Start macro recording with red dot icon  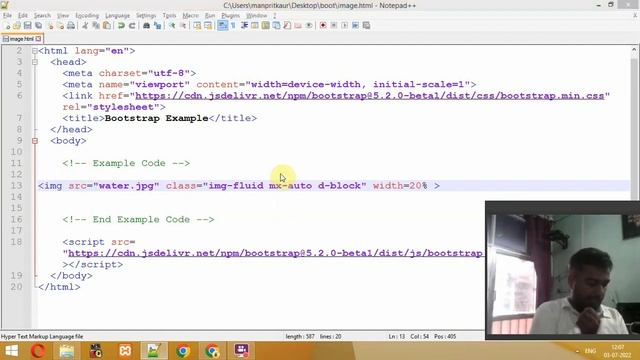[x=323, y=26]
